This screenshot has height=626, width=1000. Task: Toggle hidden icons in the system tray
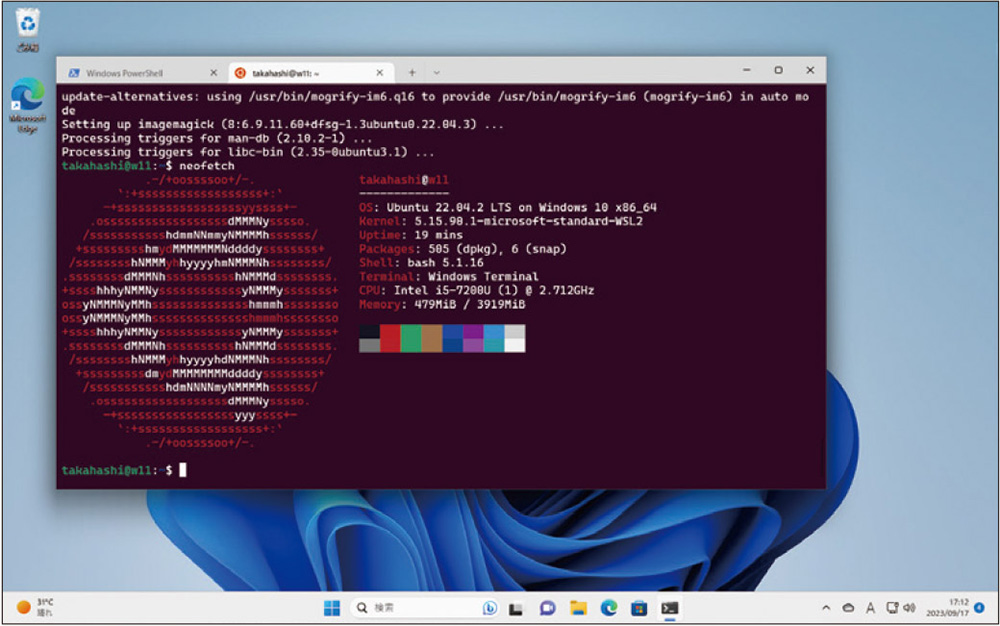pyautogui.click(x=826, y=606)
